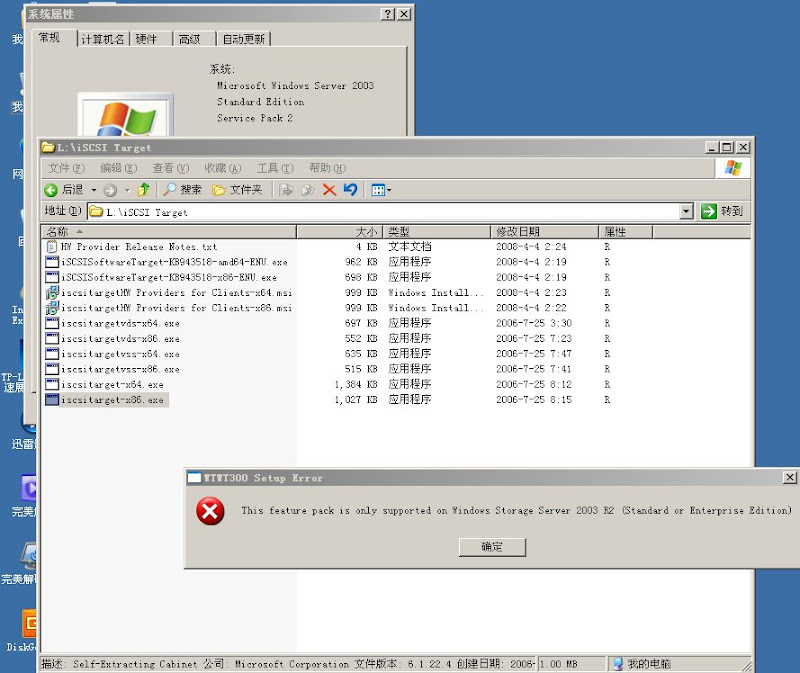800x673 pixels.
Task: Click the green Go (转到) button
Action: coord(721,211)
